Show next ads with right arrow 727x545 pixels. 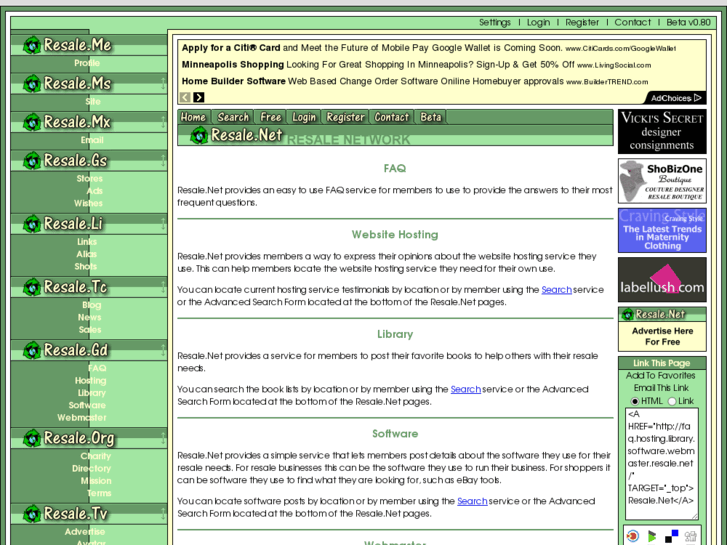tap(199, 97)
